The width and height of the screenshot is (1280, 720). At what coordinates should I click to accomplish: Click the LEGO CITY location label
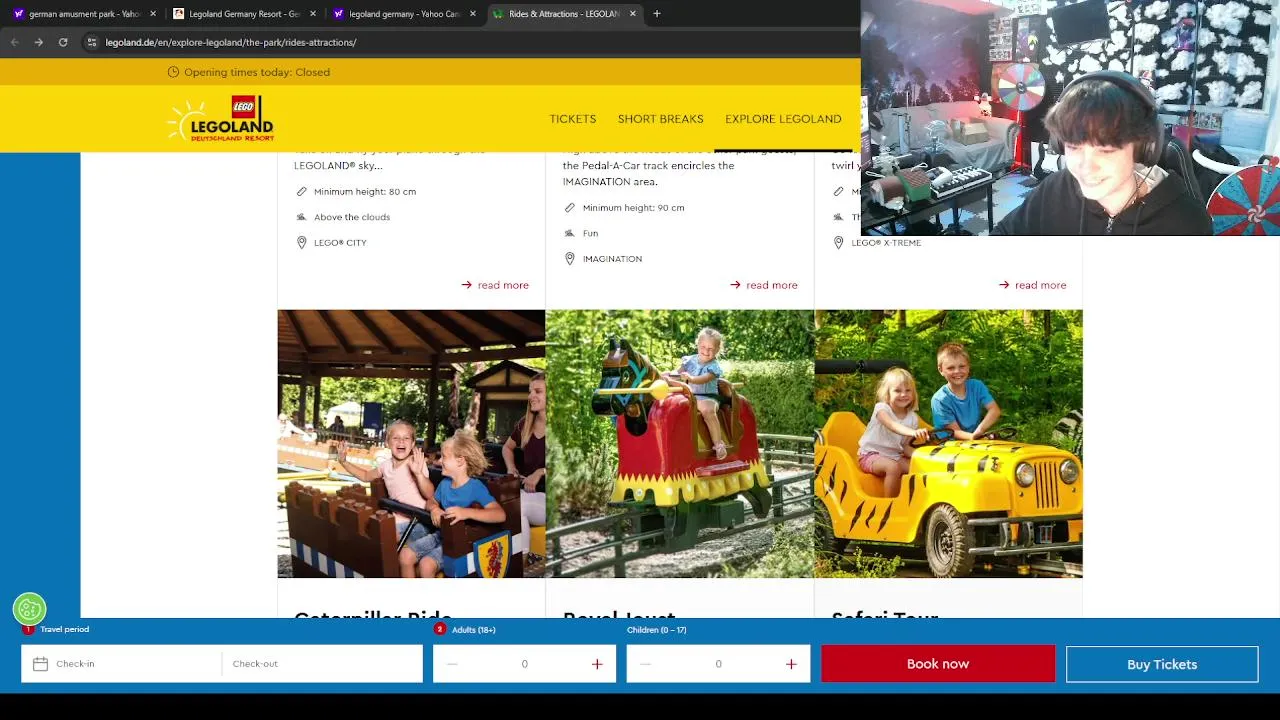pyautogui.click(x=340, y=243)
